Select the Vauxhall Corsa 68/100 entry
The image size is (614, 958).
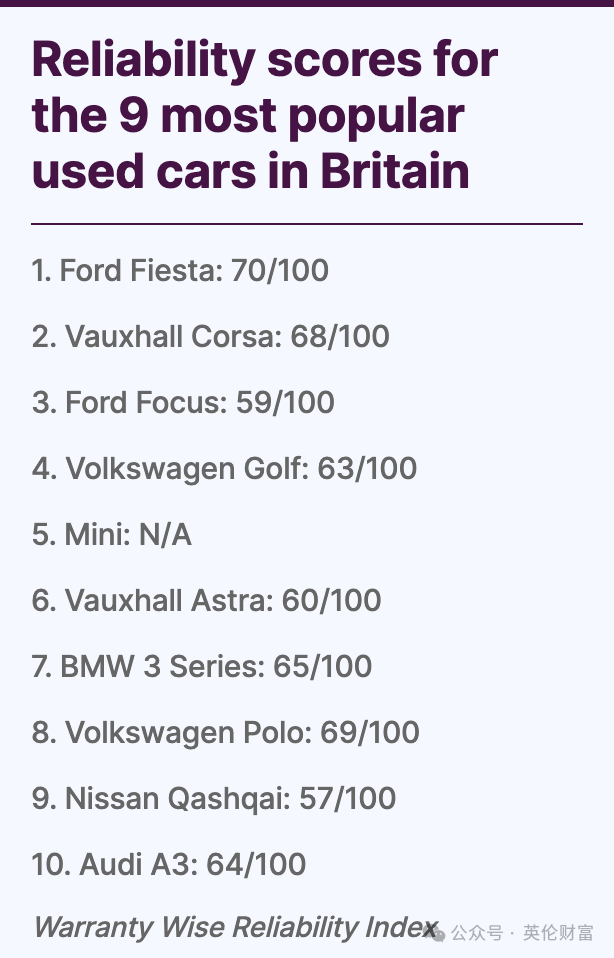coord(211,337)
